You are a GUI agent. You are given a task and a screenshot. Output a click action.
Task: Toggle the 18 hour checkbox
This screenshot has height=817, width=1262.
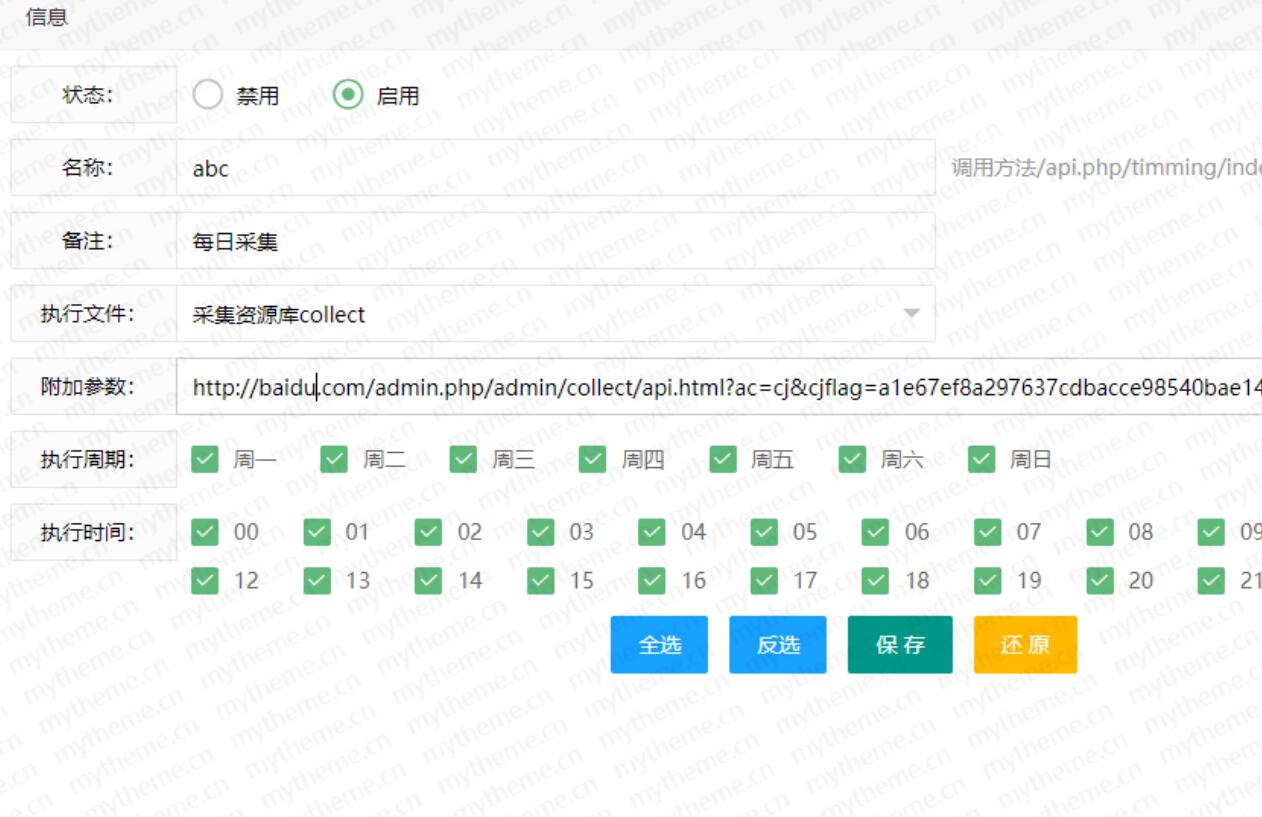[x=876, y=580]
